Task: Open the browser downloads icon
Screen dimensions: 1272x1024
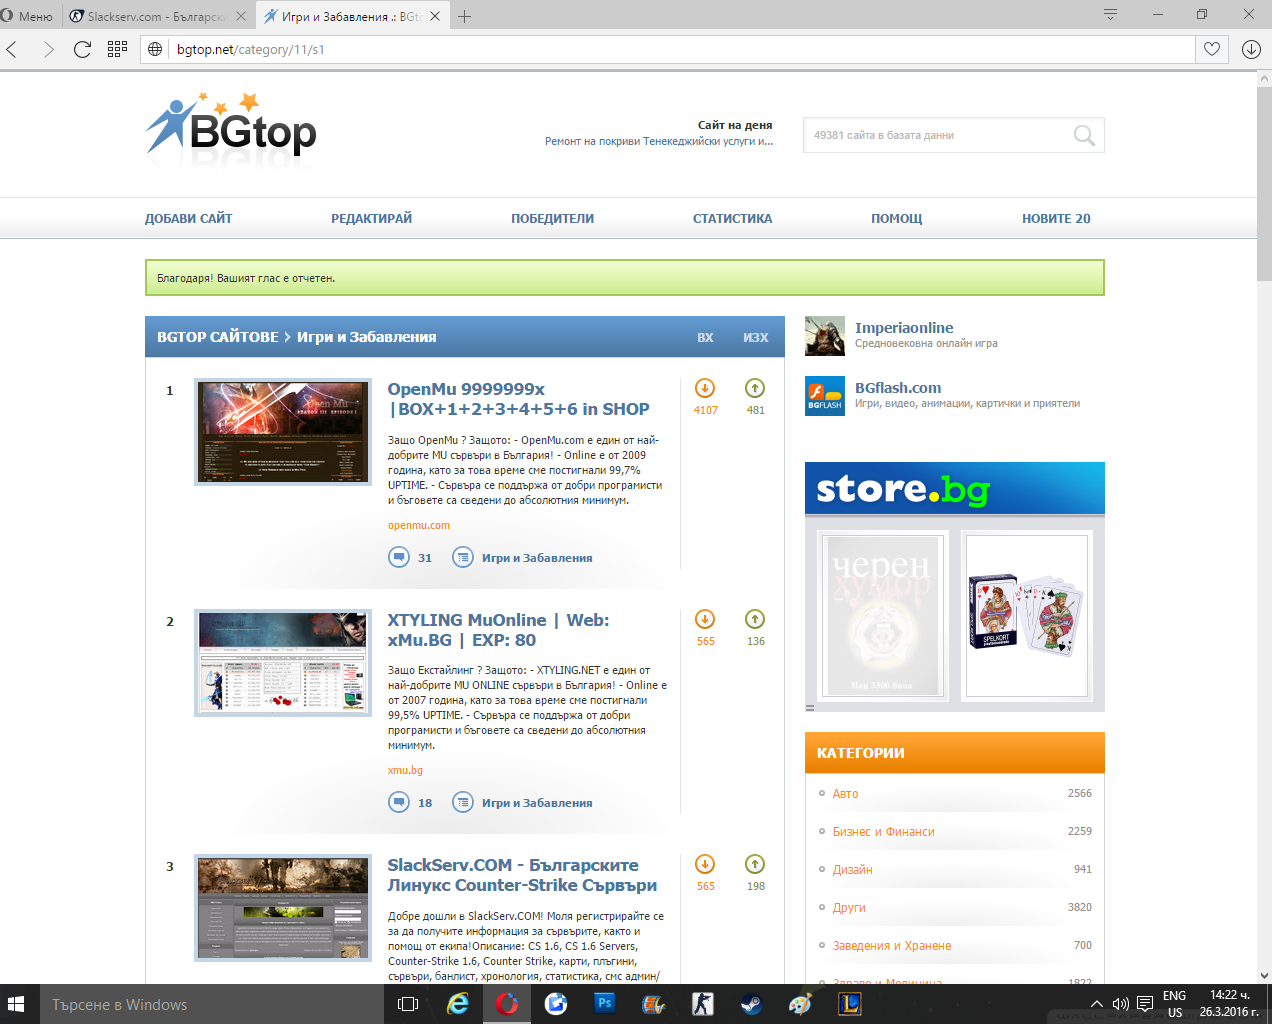Action: point(1251,49)
